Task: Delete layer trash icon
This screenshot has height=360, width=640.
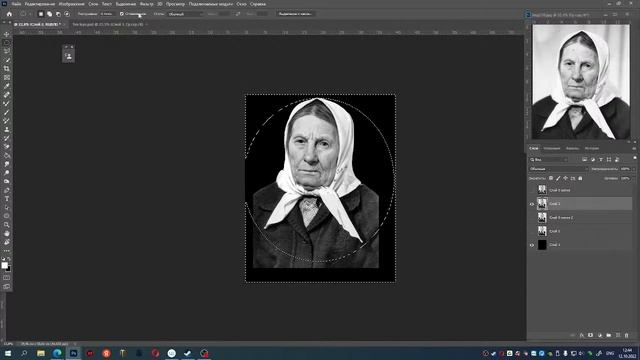Action: point(627,335)
